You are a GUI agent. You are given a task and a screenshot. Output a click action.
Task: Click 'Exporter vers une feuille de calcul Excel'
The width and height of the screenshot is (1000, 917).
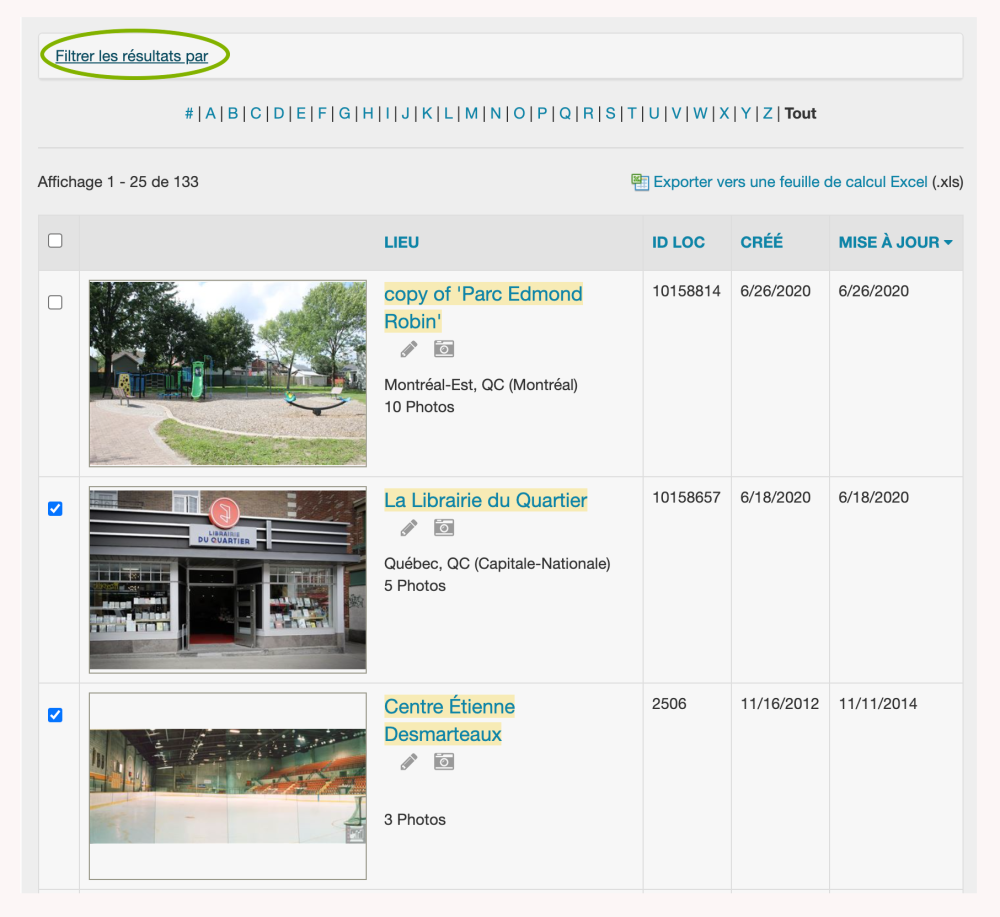point(790,182)
